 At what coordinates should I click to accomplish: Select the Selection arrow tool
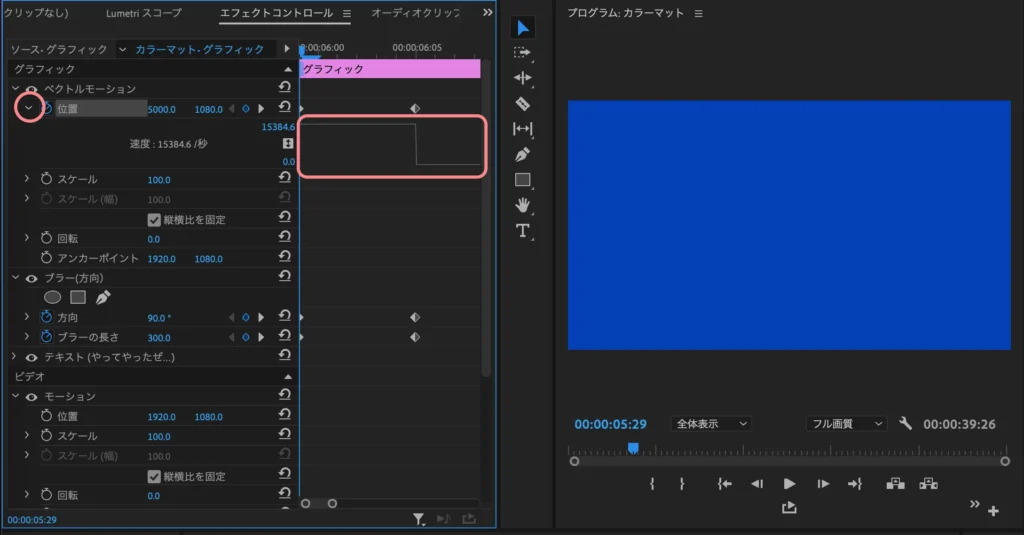522,27
